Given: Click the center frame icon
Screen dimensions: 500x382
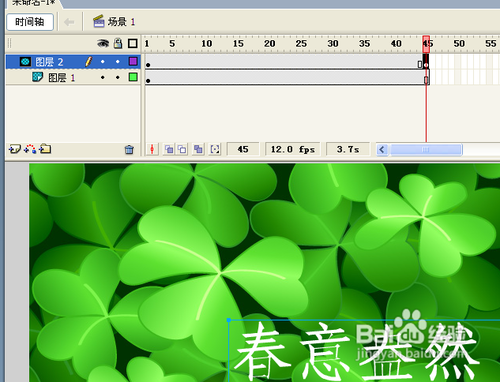Looking at the screenshot, I should 152,149.
